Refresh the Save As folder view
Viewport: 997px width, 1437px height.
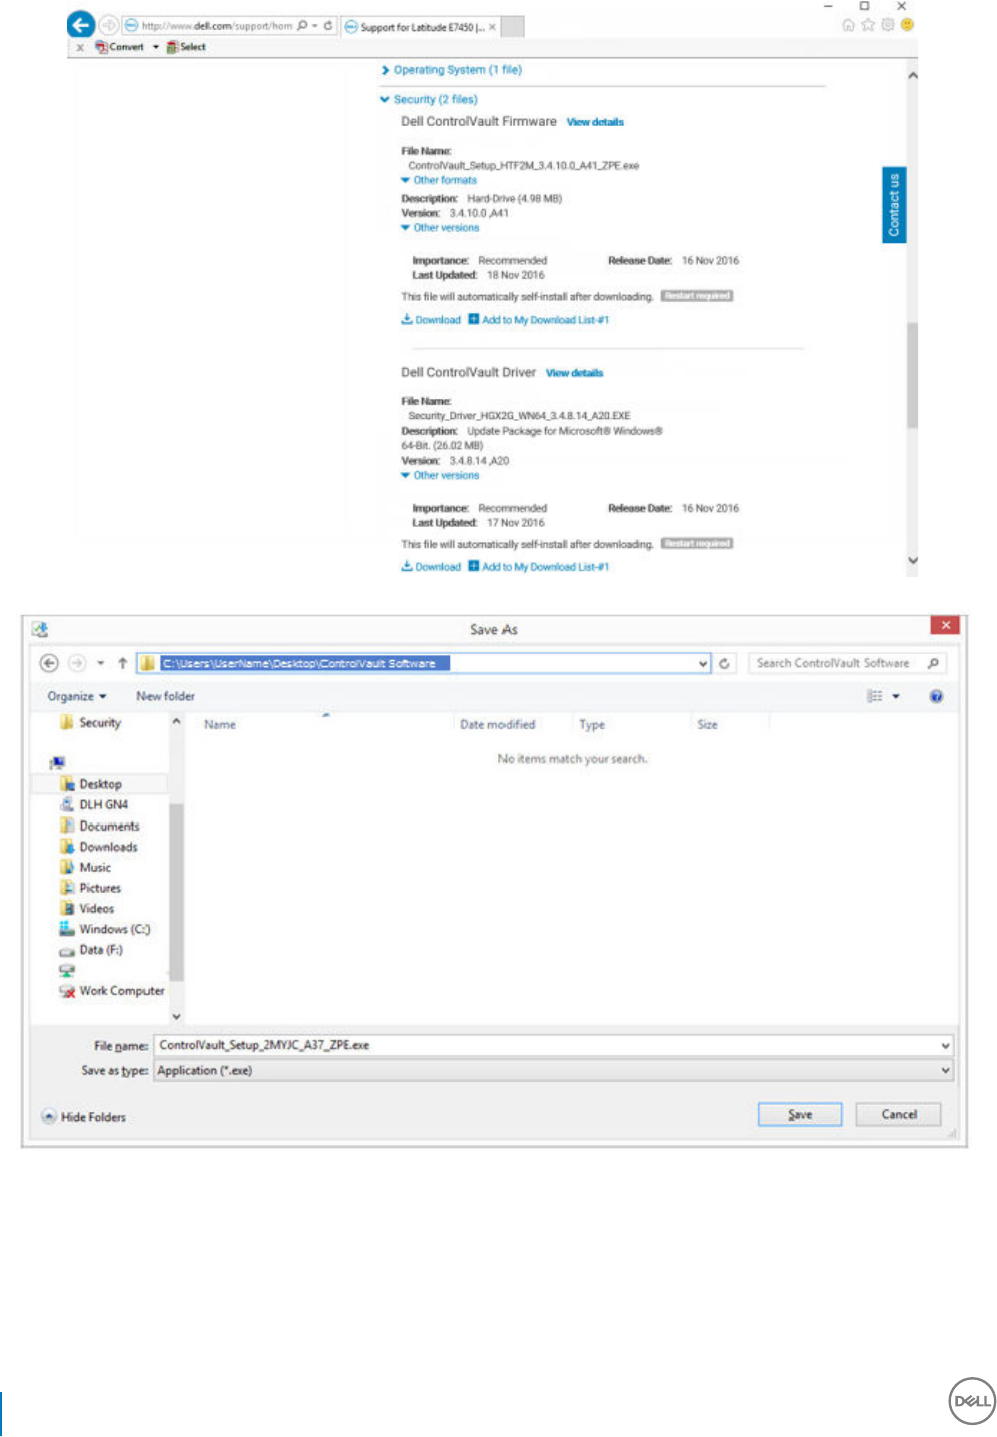725,663
